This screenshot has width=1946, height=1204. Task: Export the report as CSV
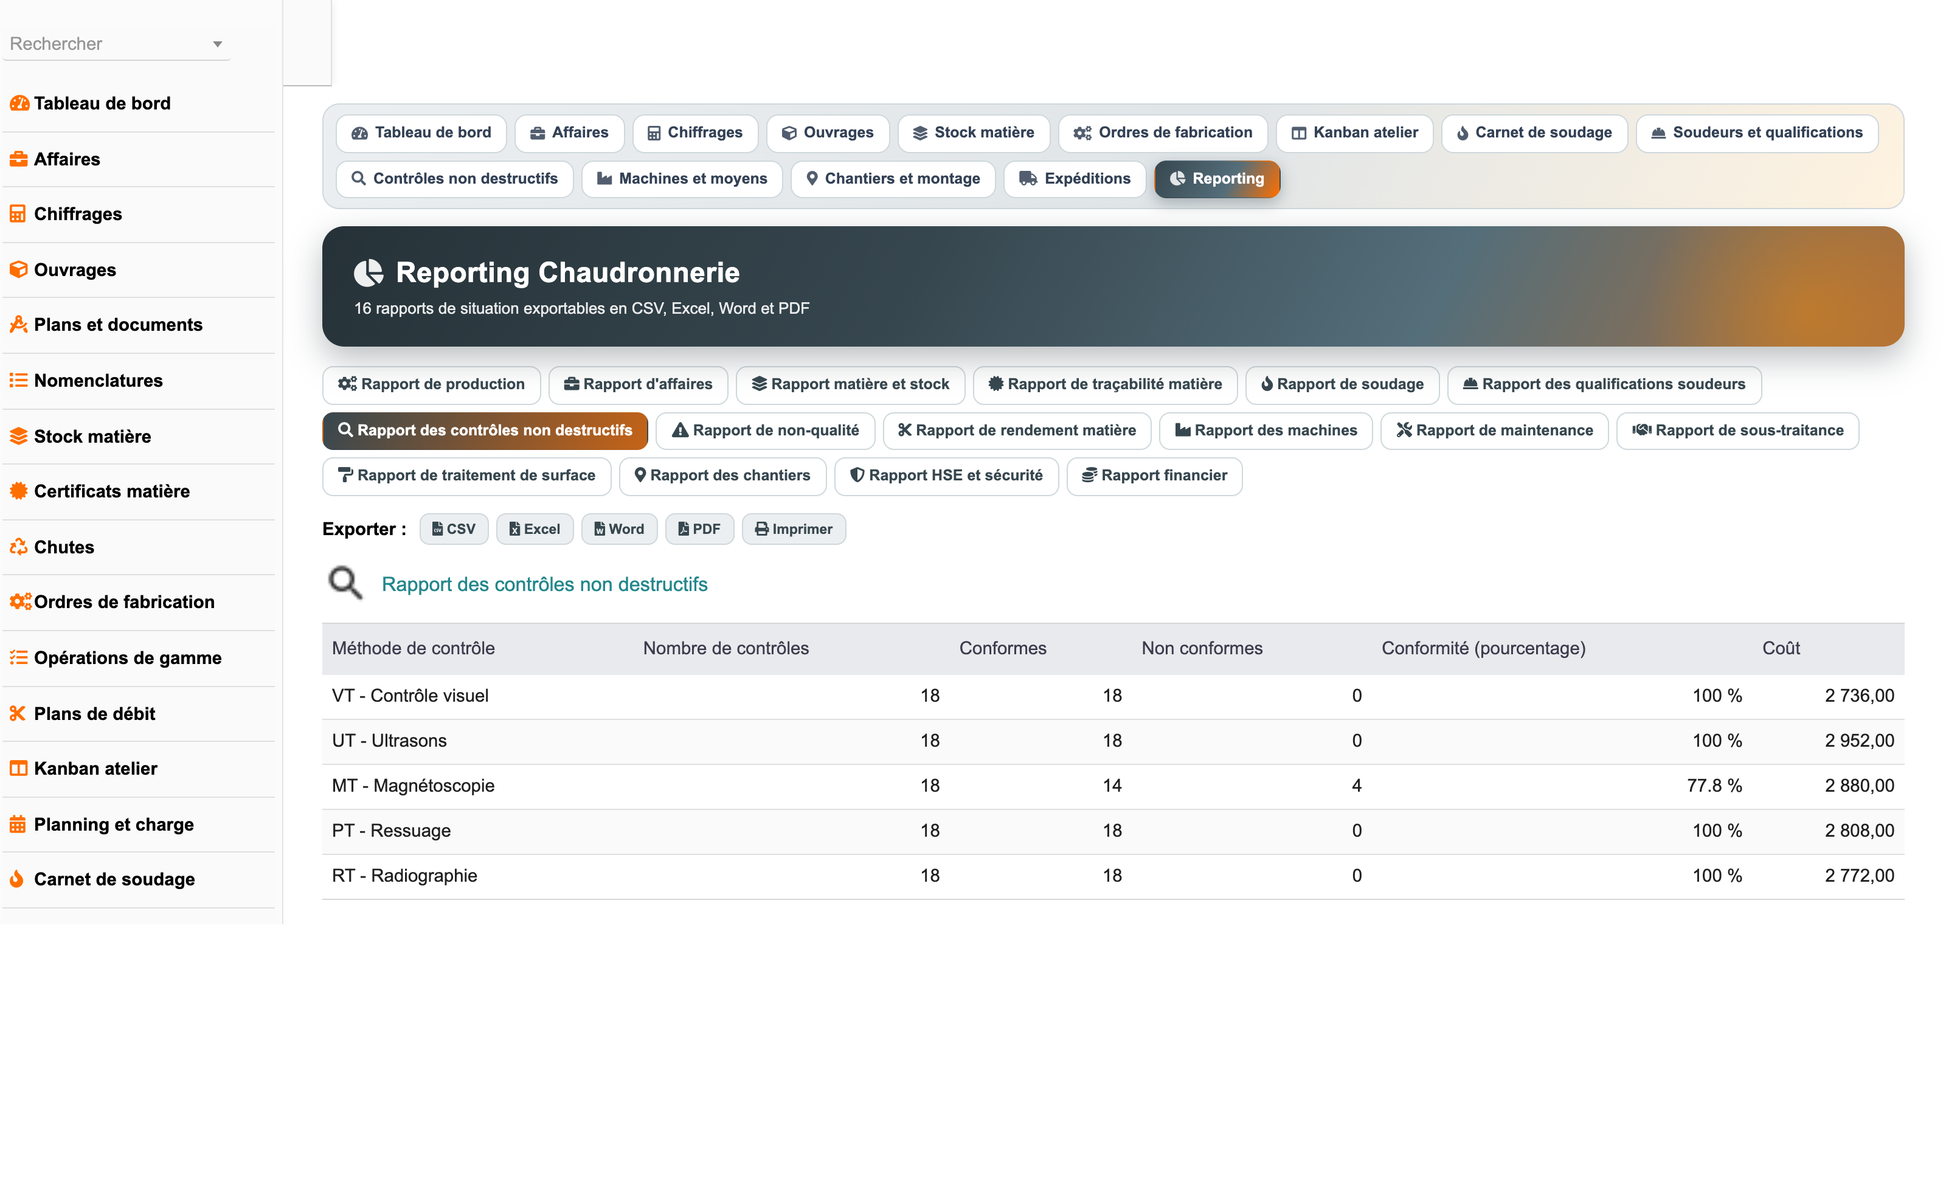pos(454,529)
